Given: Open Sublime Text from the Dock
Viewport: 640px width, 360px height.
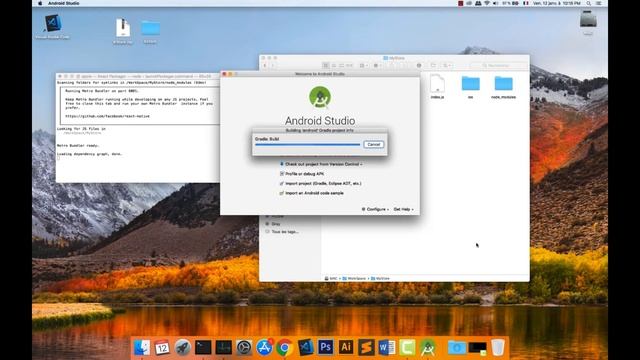Looking at the screenshot, I should [366, 347].
